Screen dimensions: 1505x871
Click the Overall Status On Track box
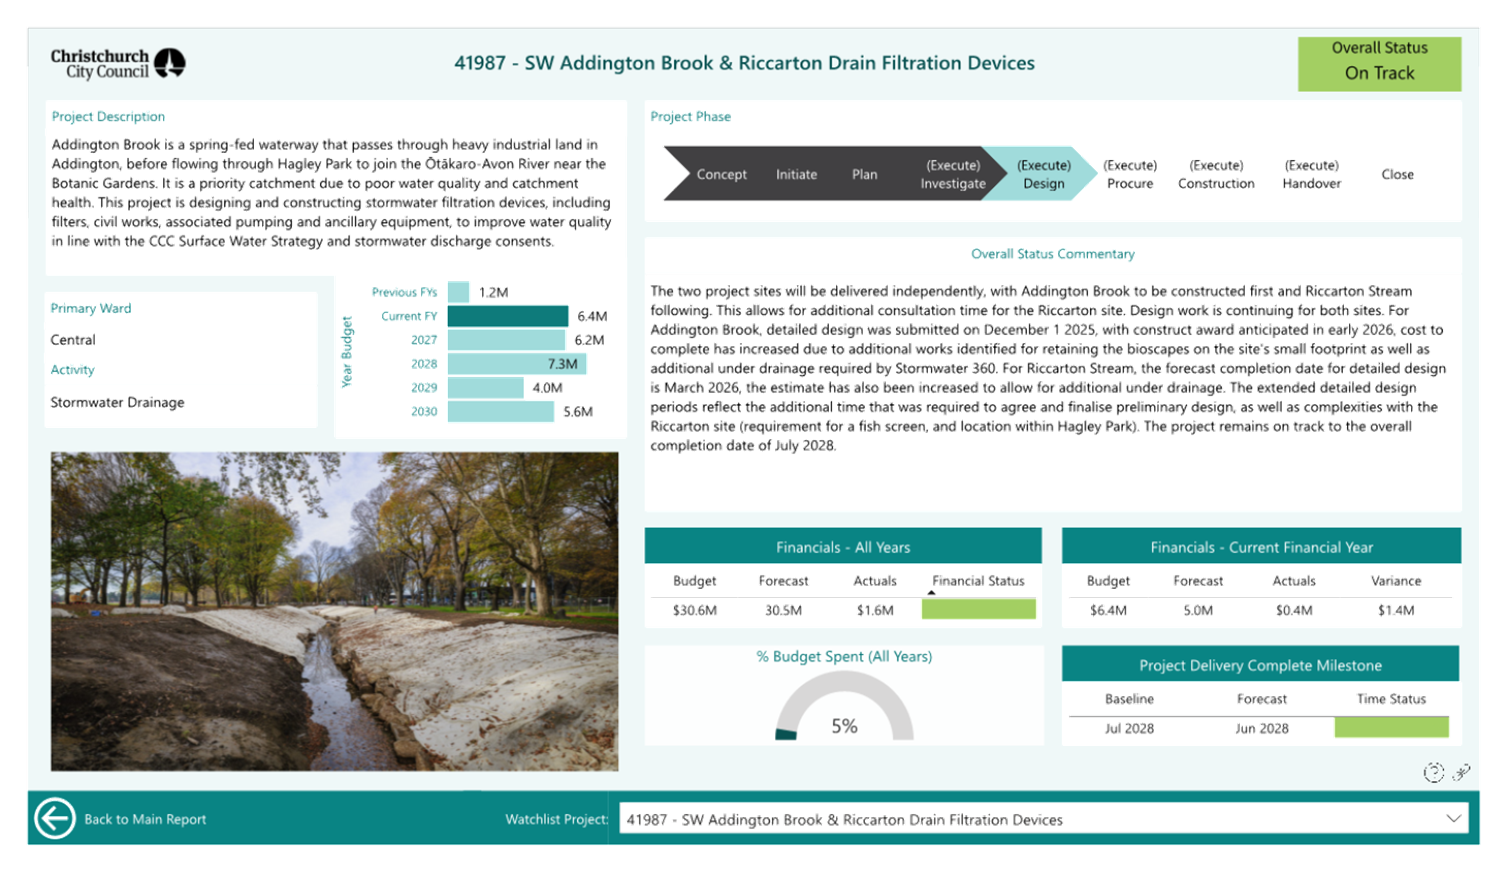click(x=1379, y=64)
